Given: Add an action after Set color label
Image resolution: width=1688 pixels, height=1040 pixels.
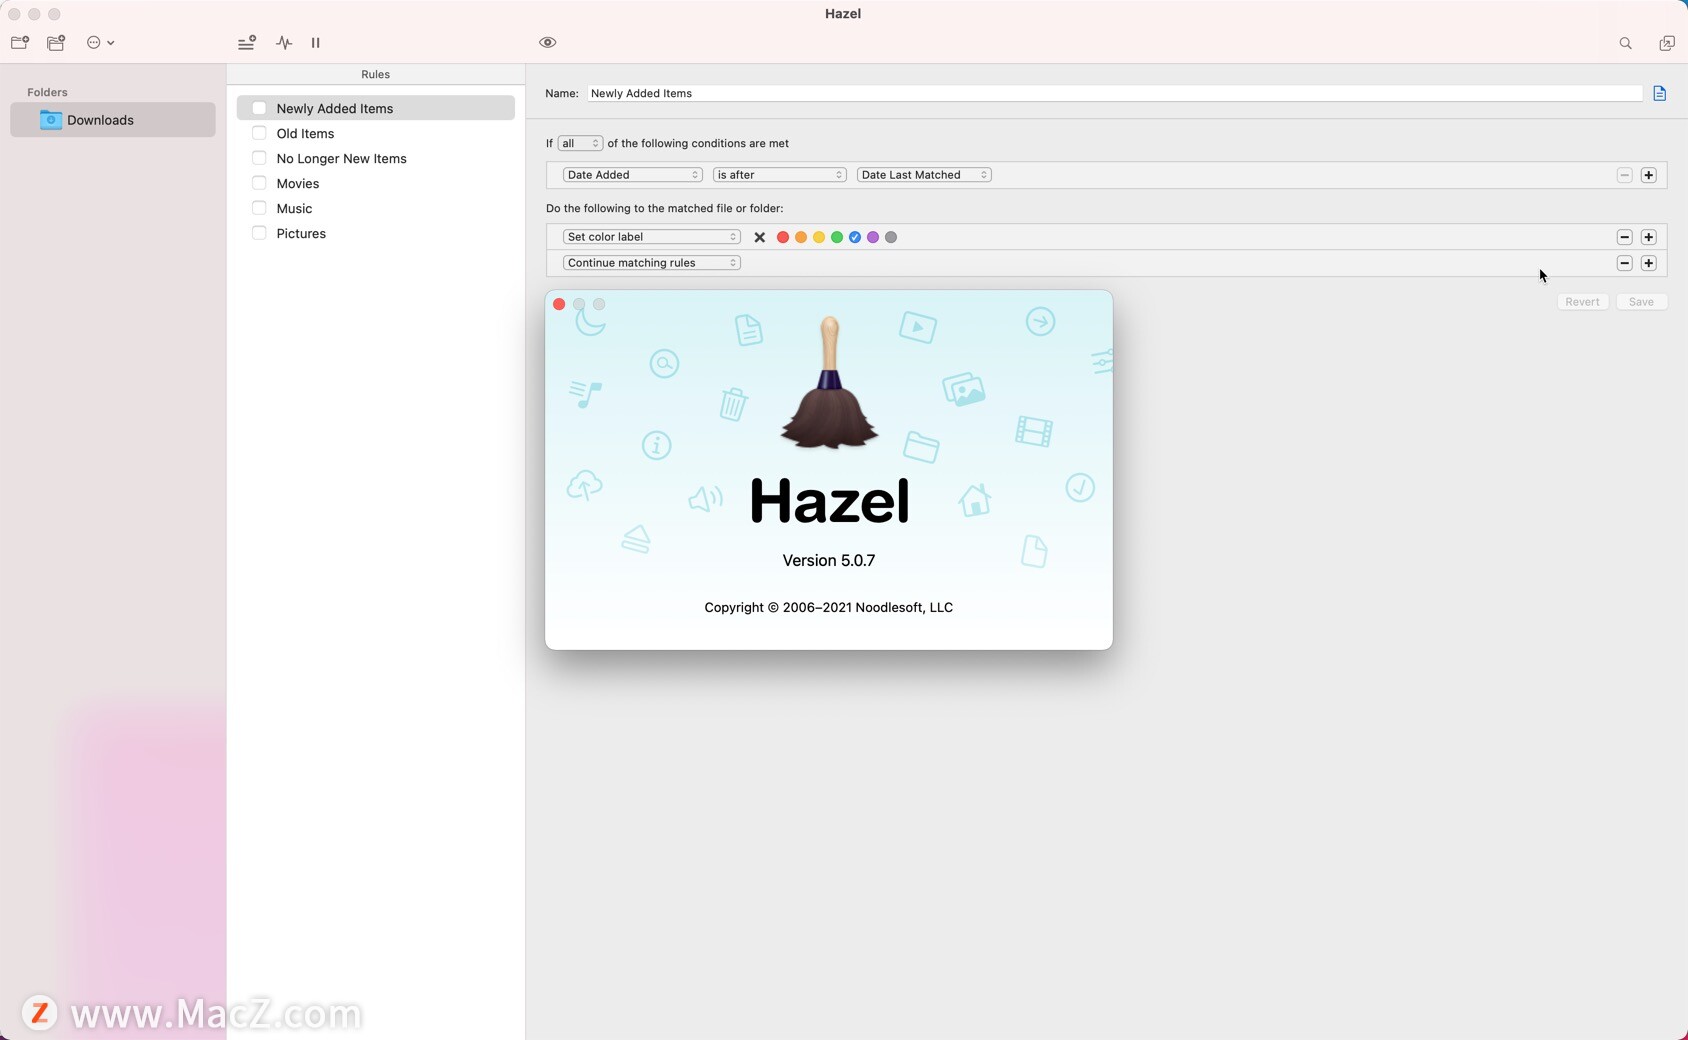Looking at the screenshot, I should pos(1649,237).
